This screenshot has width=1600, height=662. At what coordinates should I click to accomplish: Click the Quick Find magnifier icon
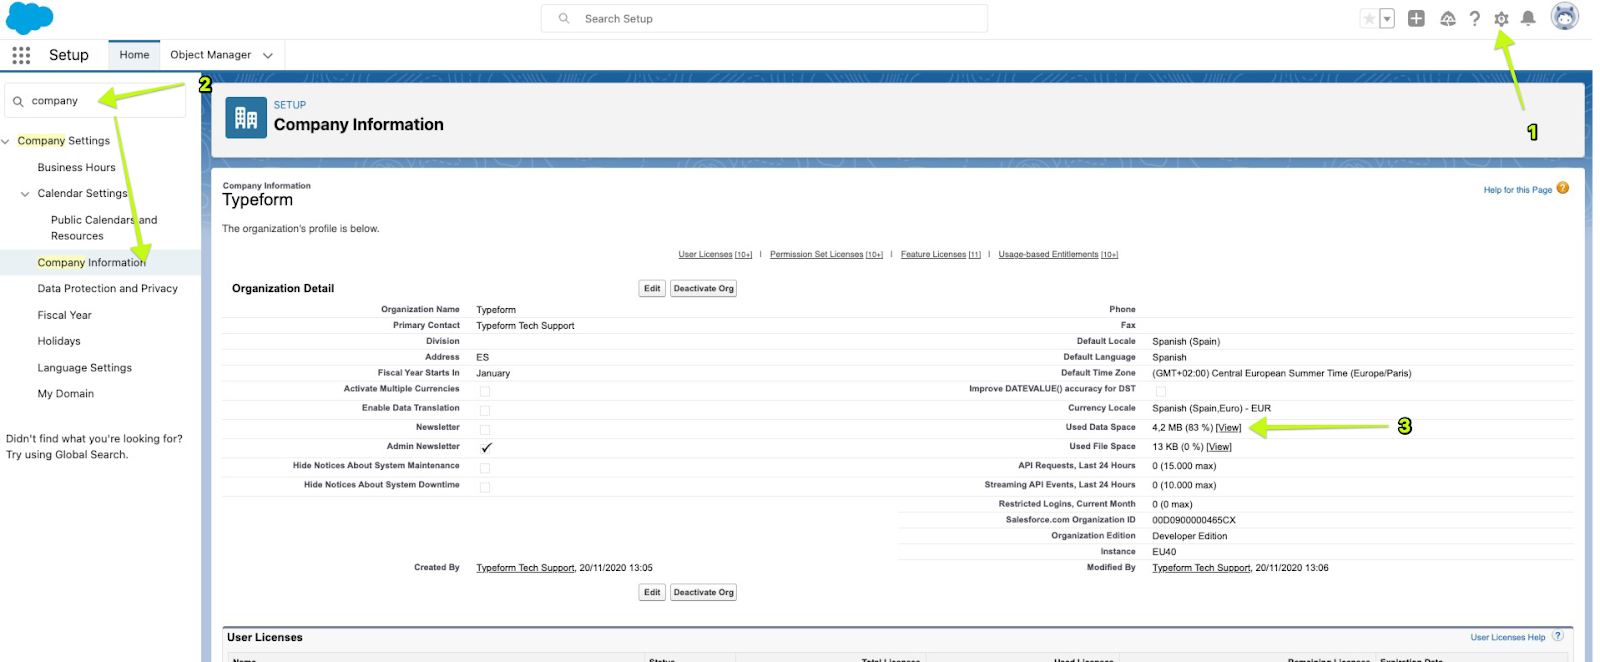[x=18, y=101]
